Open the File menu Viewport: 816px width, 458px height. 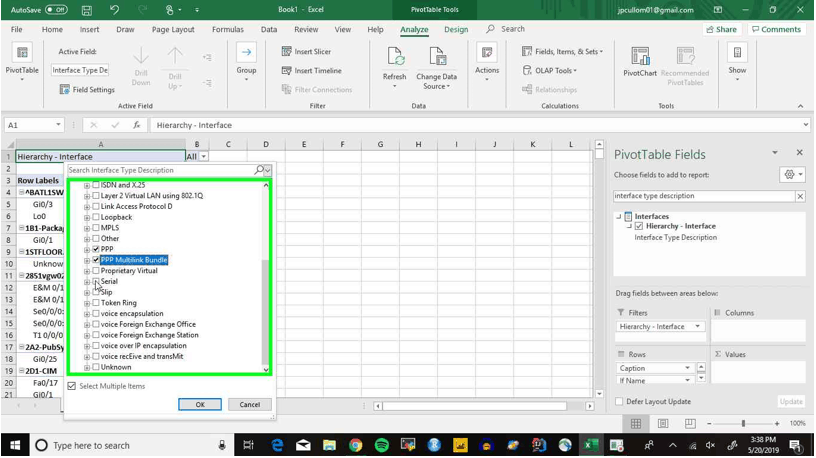click(17, 30)
